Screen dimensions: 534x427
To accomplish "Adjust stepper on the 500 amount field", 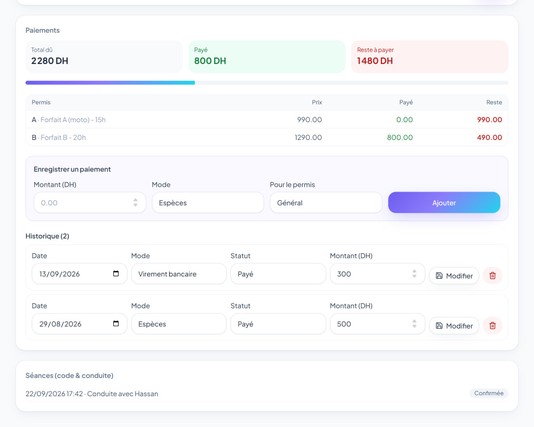I will pos(414,323).
